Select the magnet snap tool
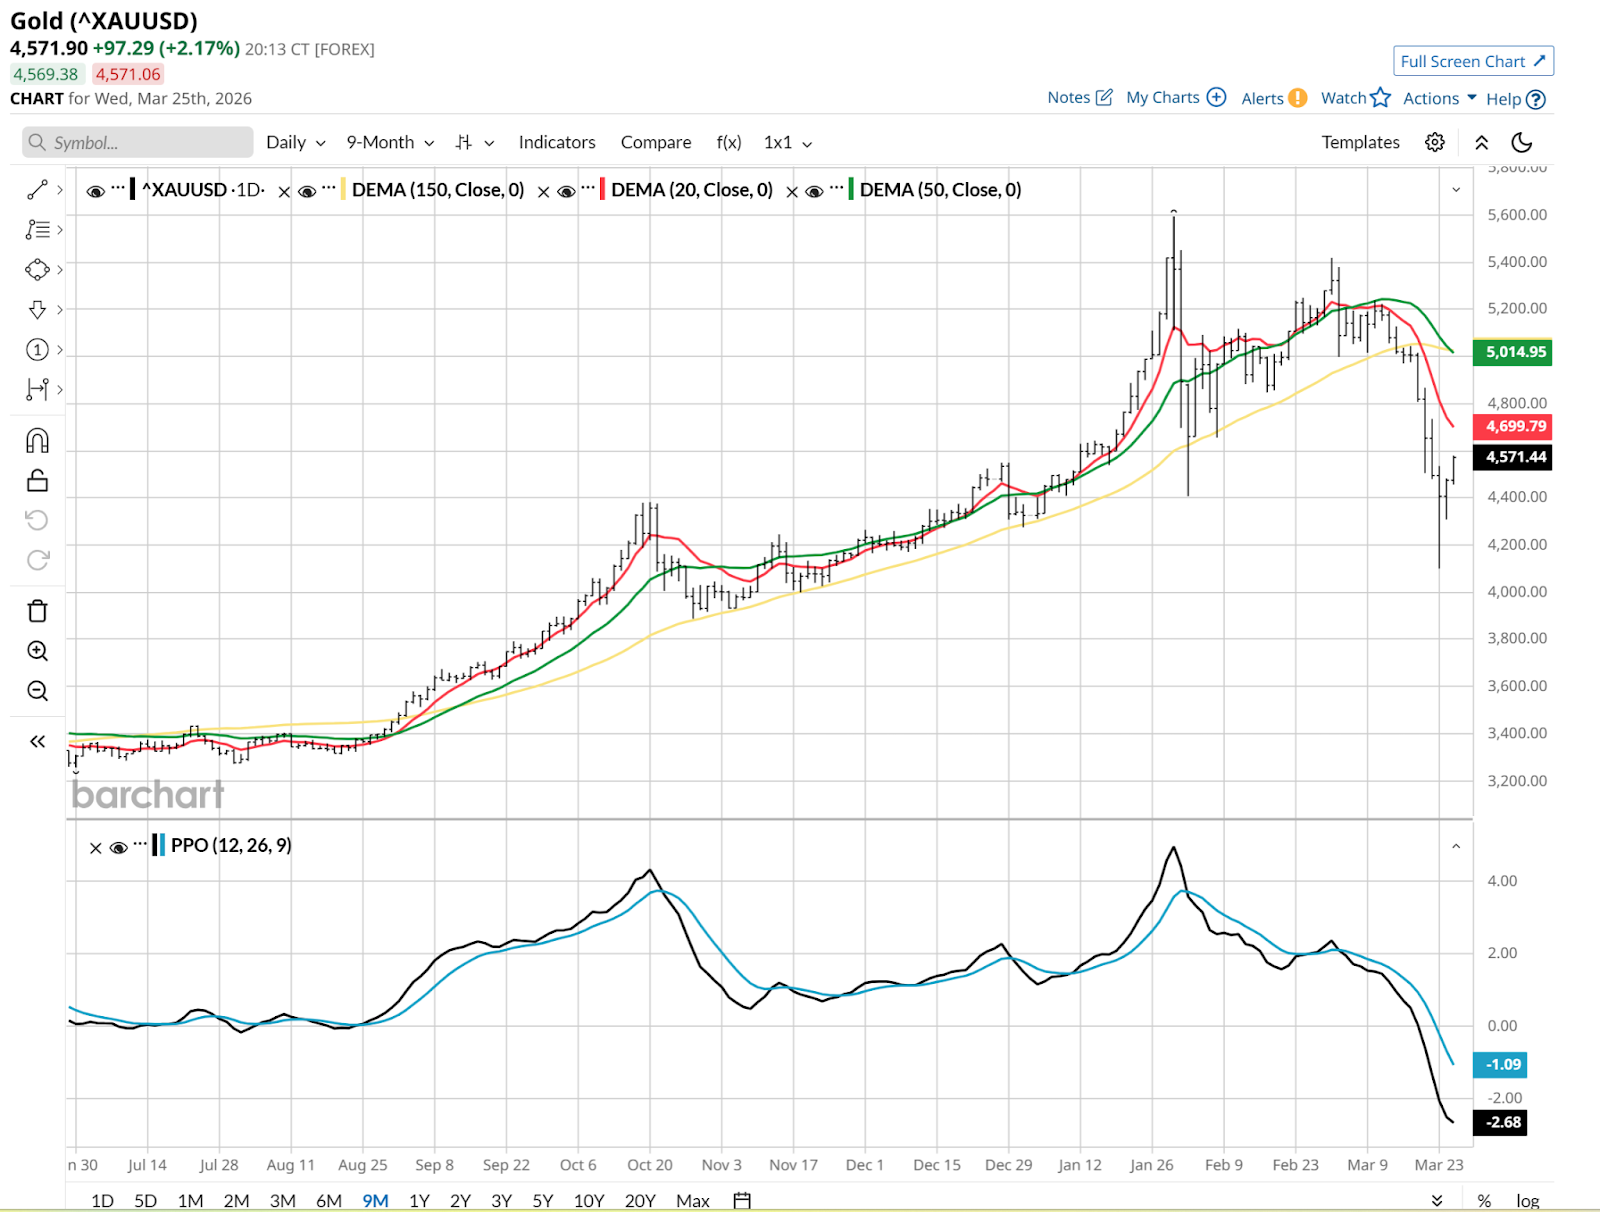This screenshot has height=1212, width=1600. tap(37, 441)
